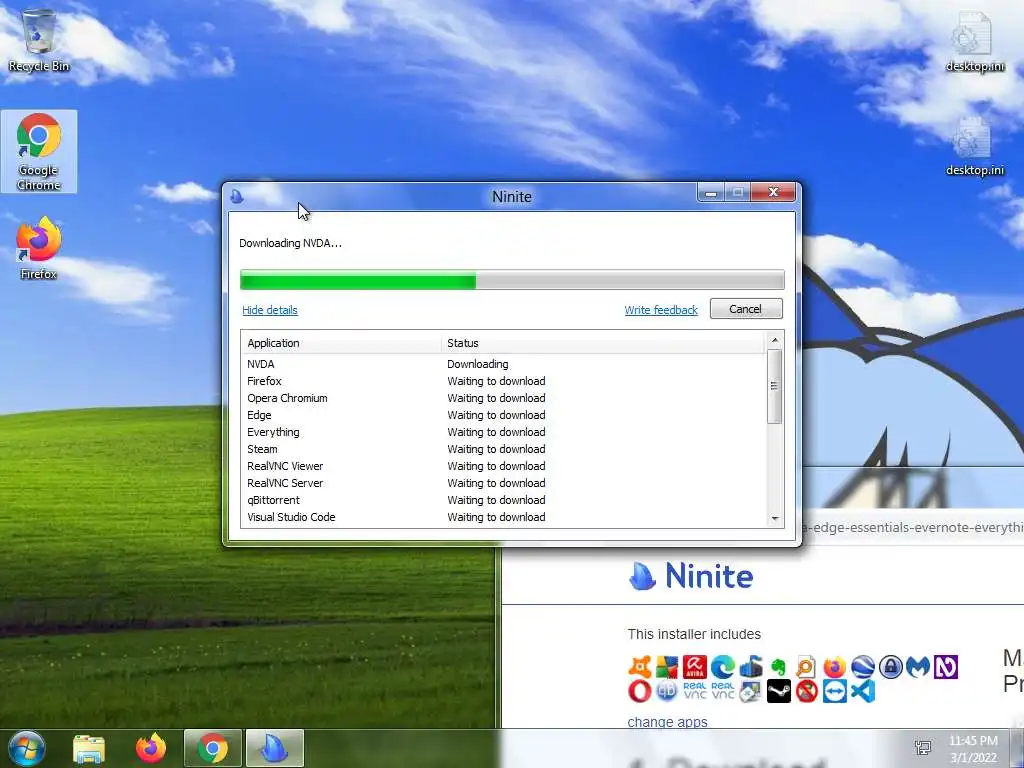
Task: Open the Windows Start button
Action: pyautogui.click(x=27, y=748)
